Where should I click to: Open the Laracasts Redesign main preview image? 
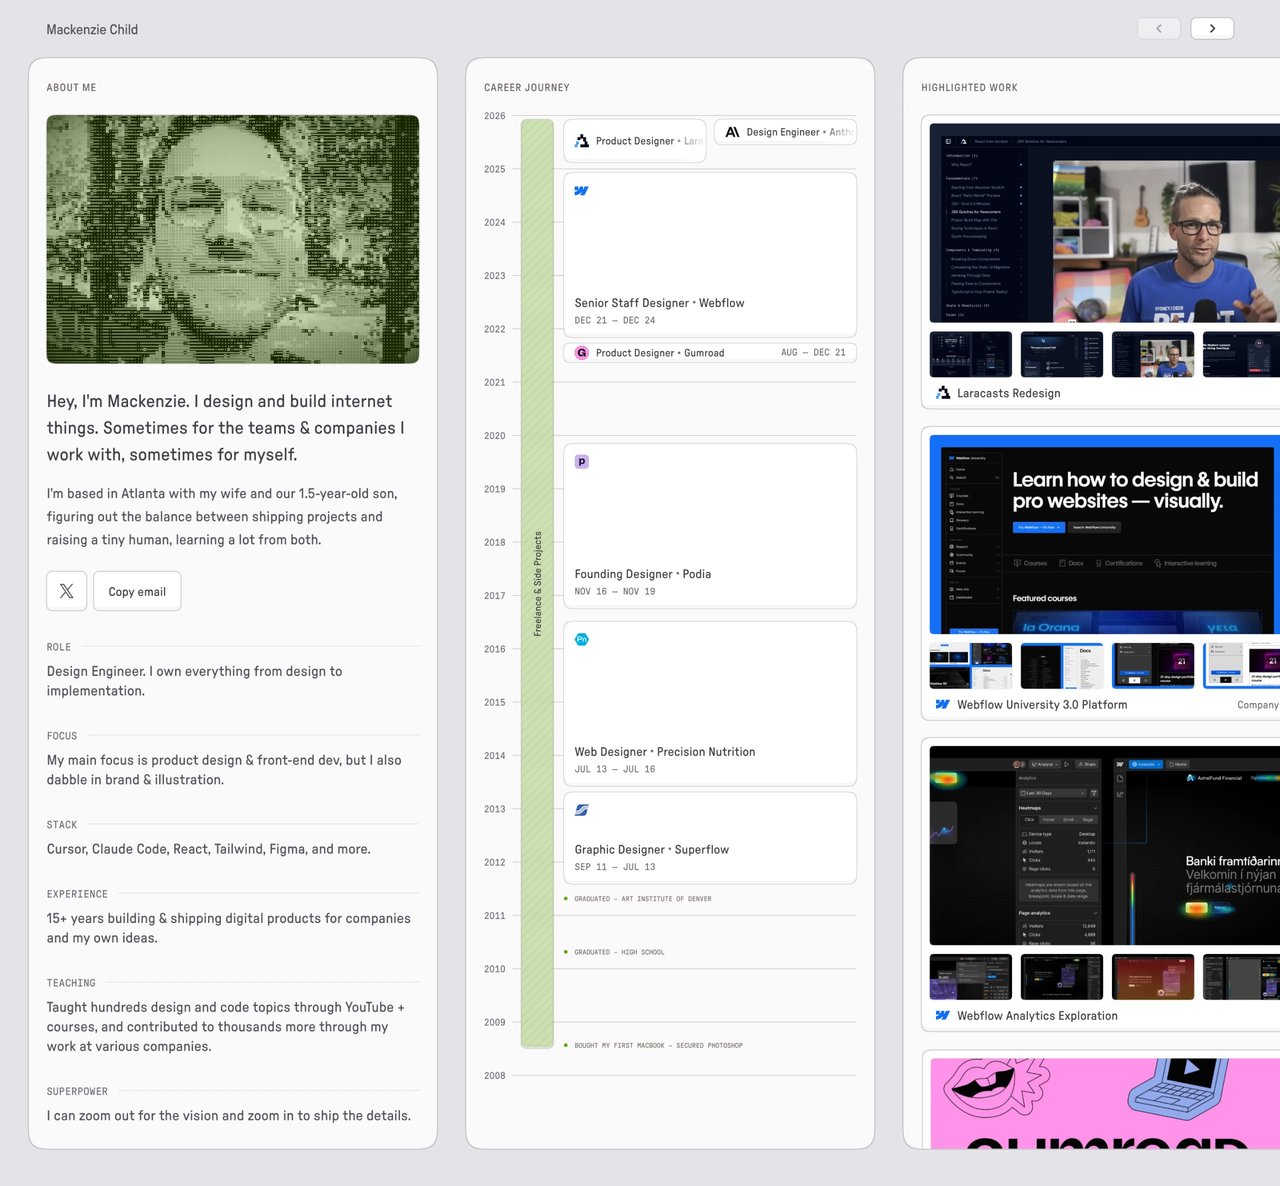tap(1104, 223)
